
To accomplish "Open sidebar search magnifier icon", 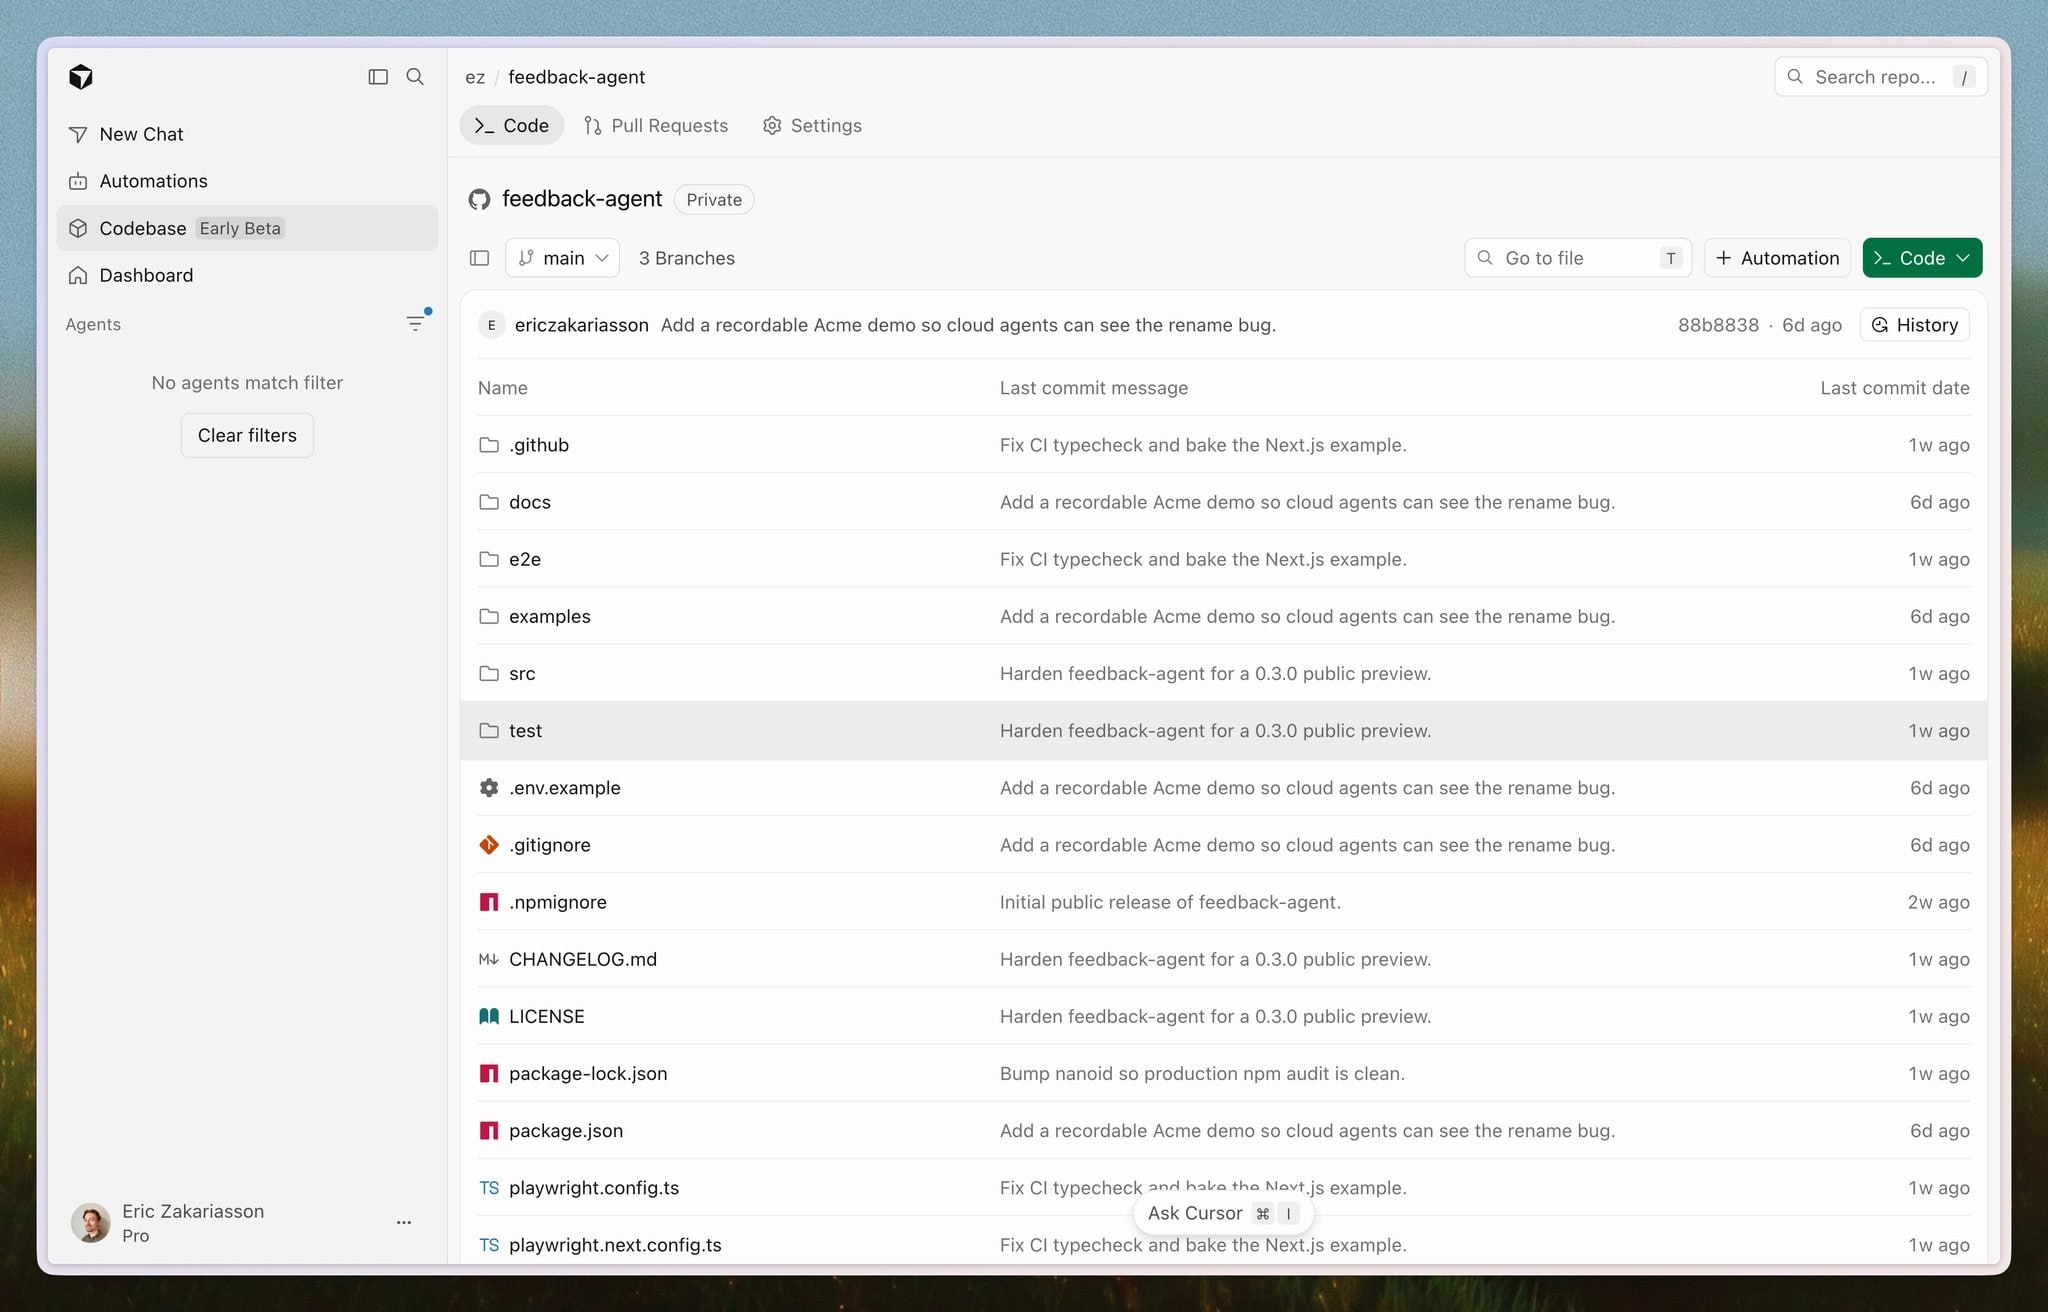I will click(x=415, y=77).
